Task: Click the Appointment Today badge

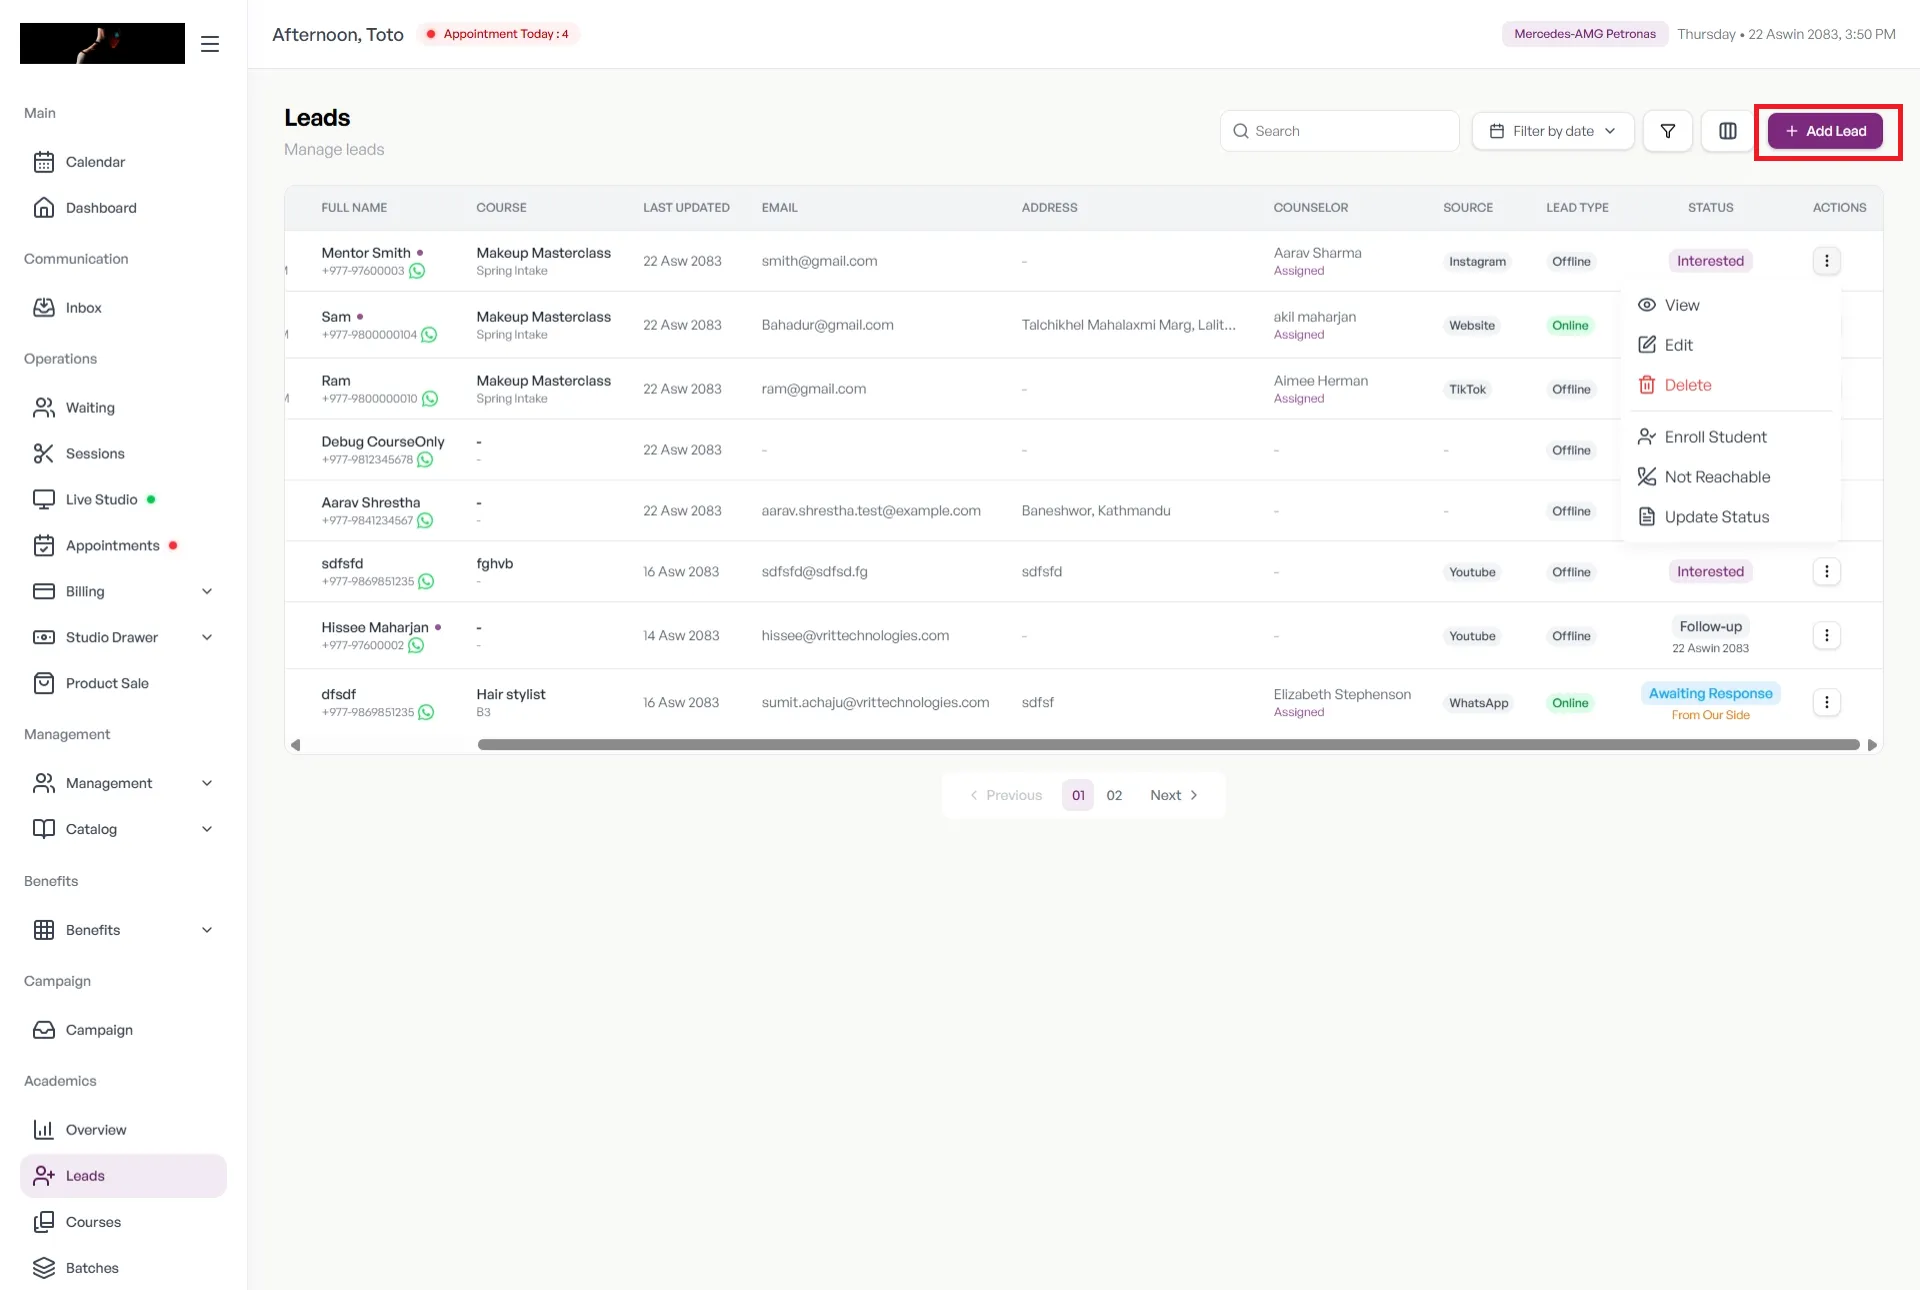Action: (498, 34)
